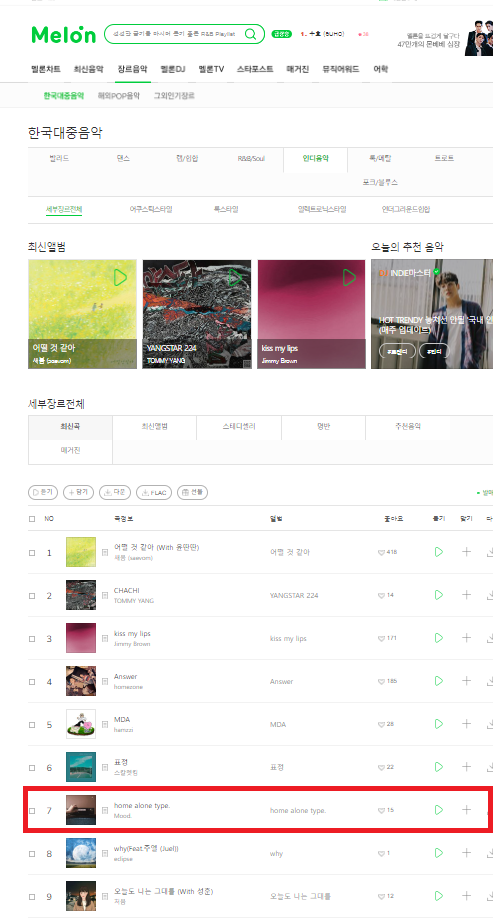Play the song 'home alone type.'
493x919 pixels.
point(438,810)
